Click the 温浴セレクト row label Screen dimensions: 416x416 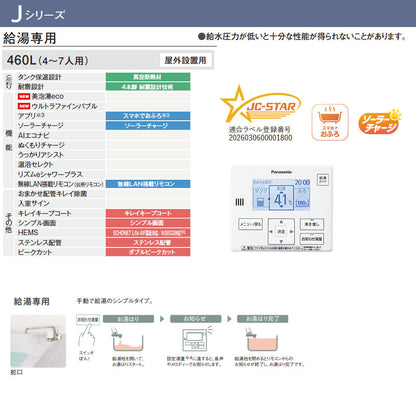[35, 164]
